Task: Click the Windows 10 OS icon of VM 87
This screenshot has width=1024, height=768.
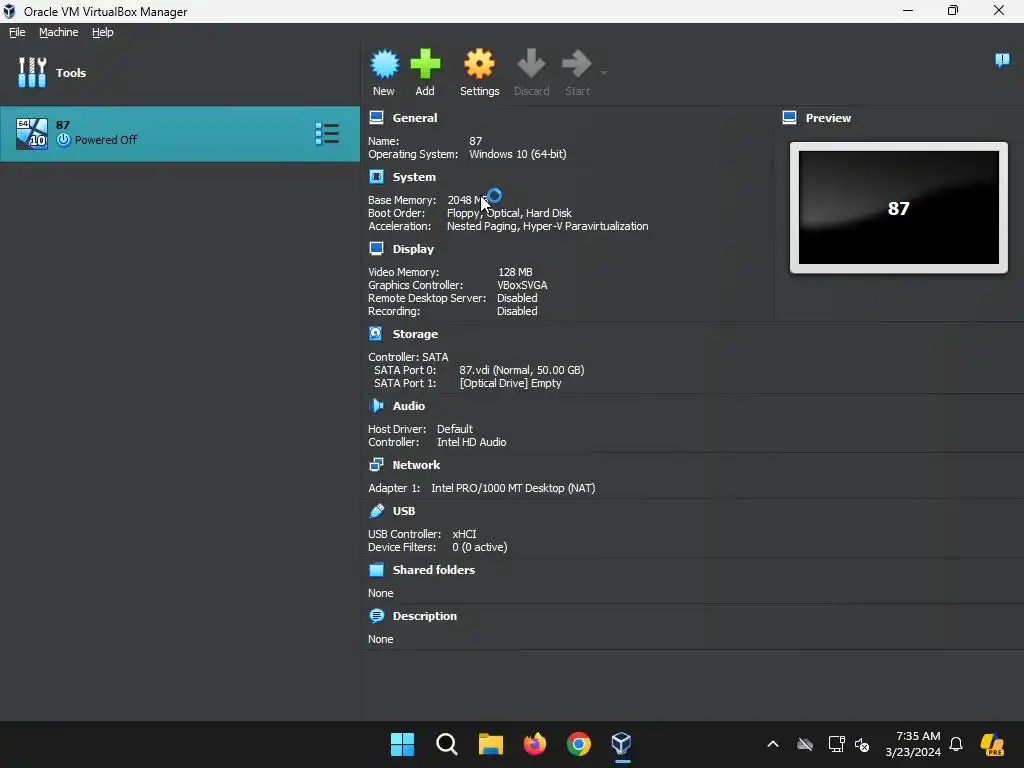Action: 31,134
